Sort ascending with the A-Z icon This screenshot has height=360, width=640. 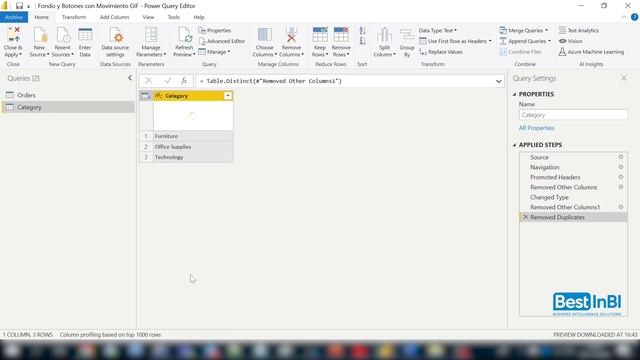click(x=362, y=31)
